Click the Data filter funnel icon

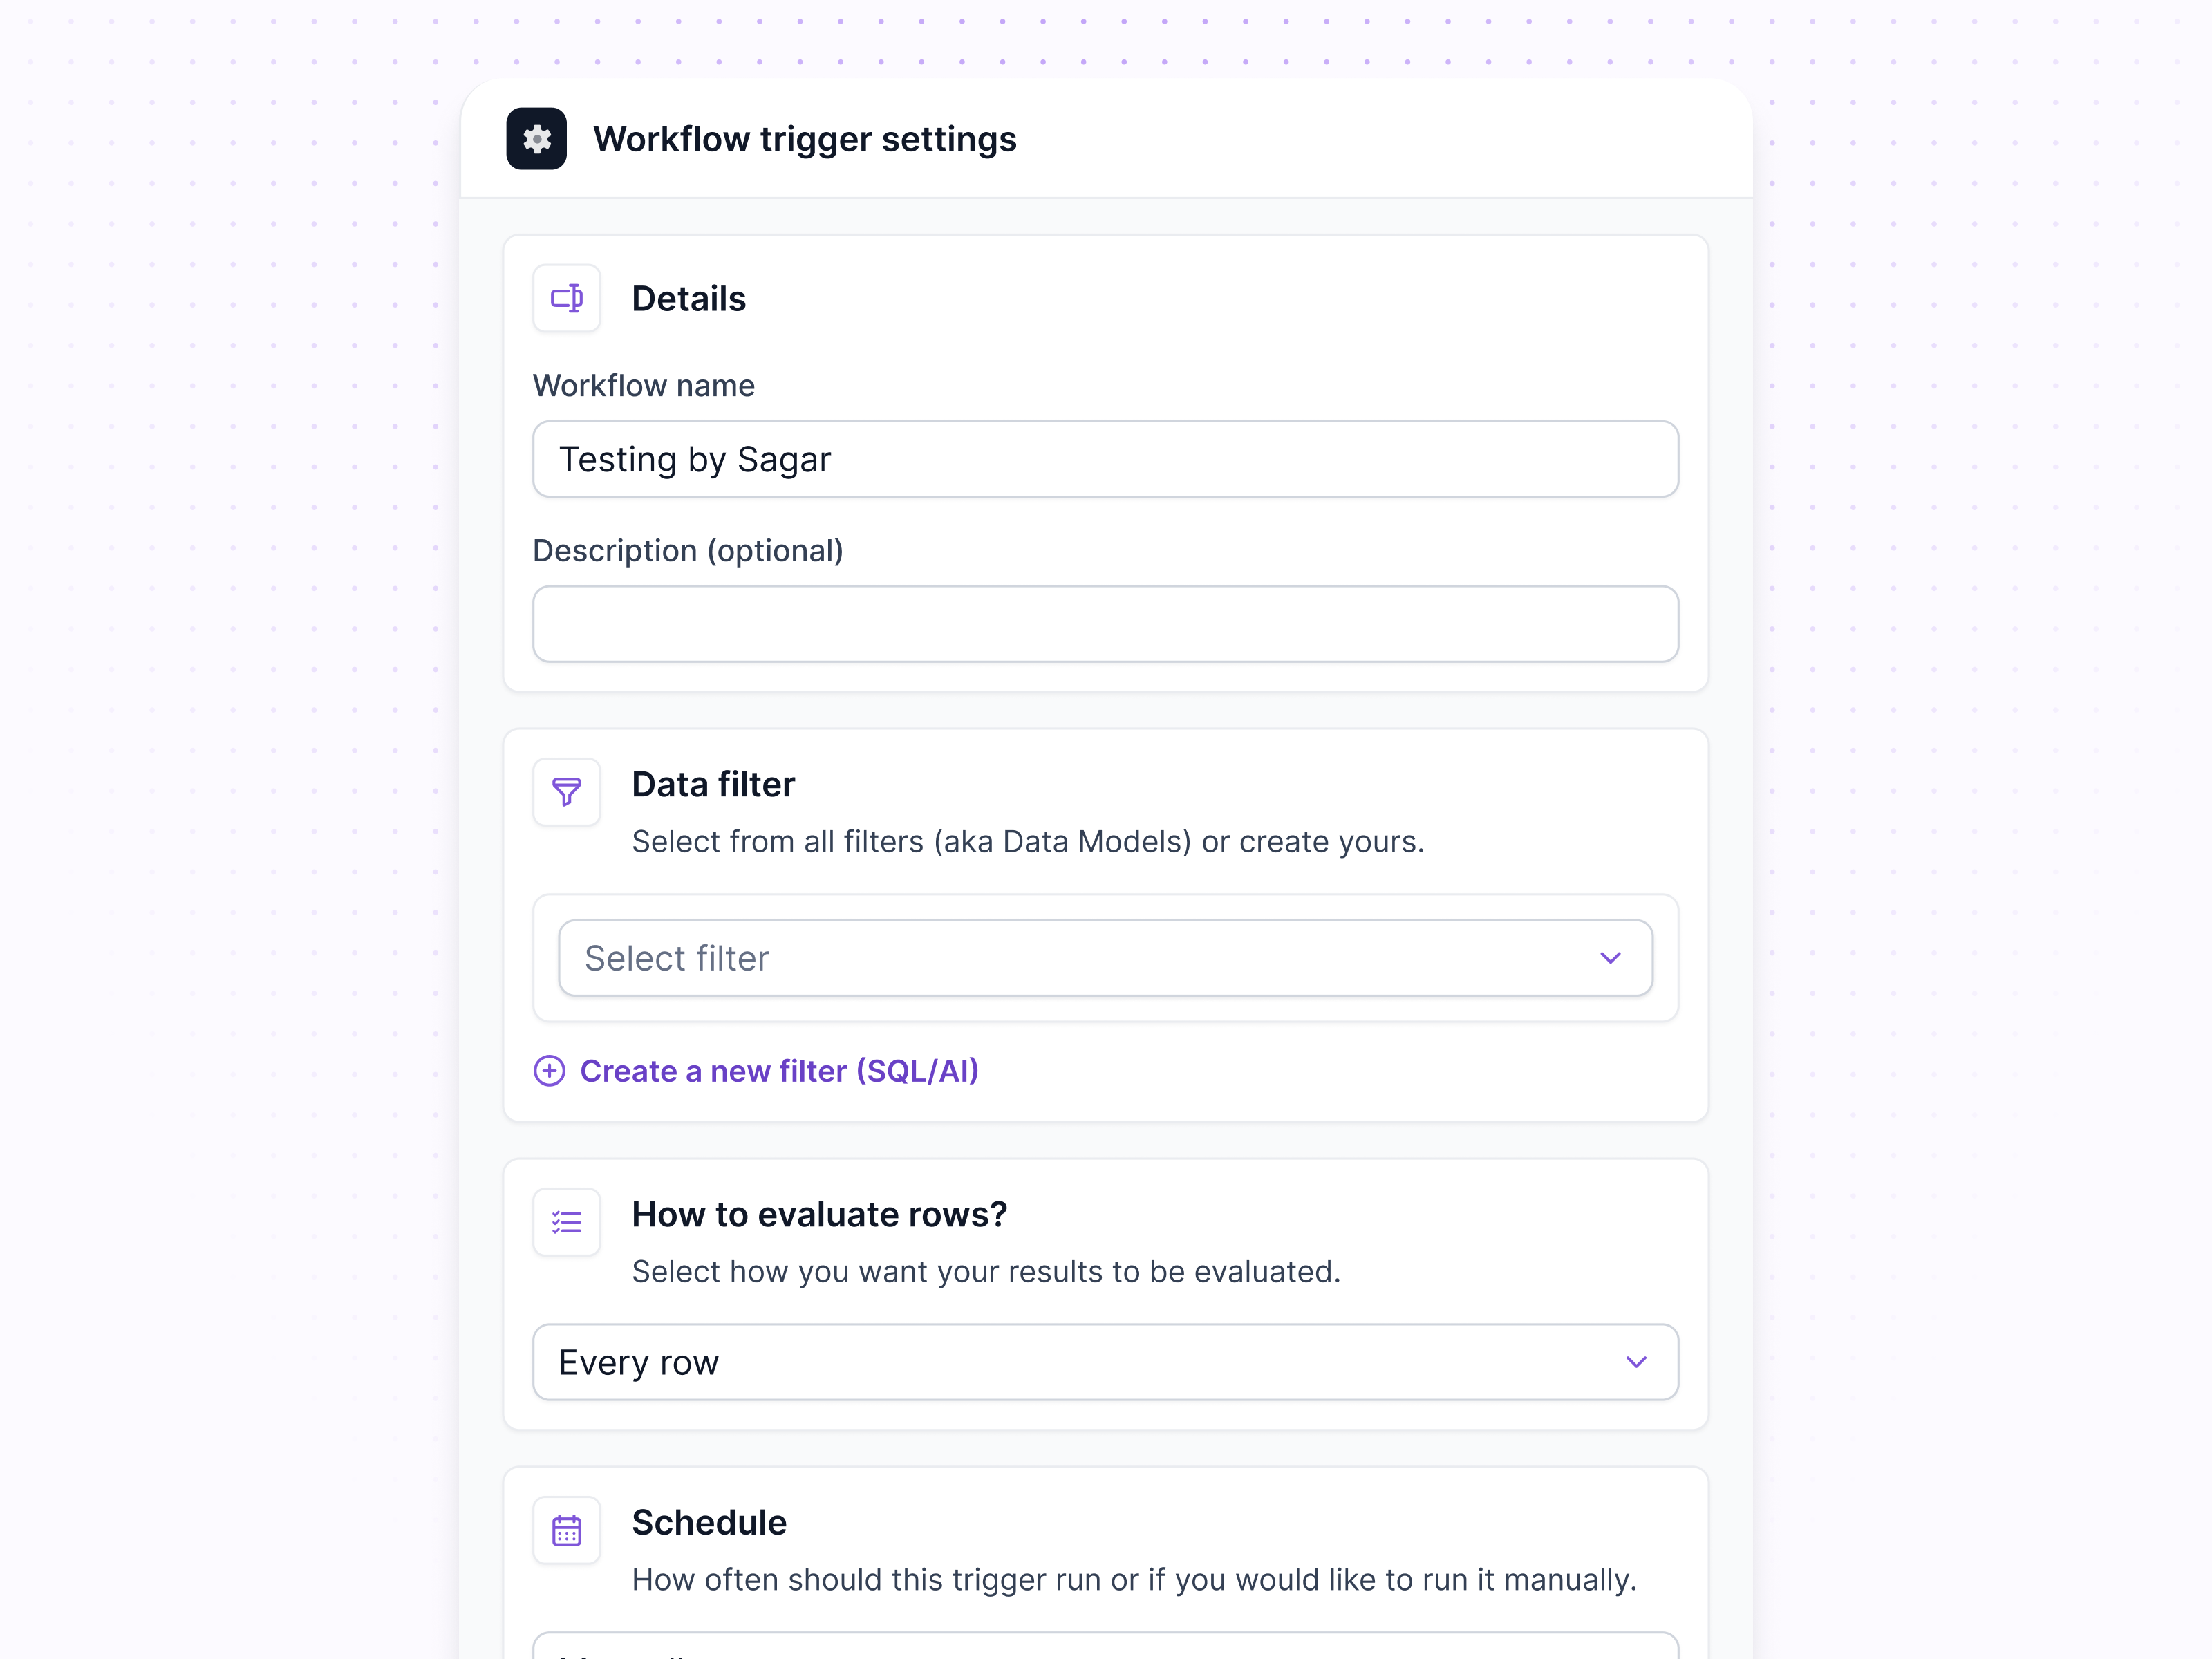tap(566, 791)
